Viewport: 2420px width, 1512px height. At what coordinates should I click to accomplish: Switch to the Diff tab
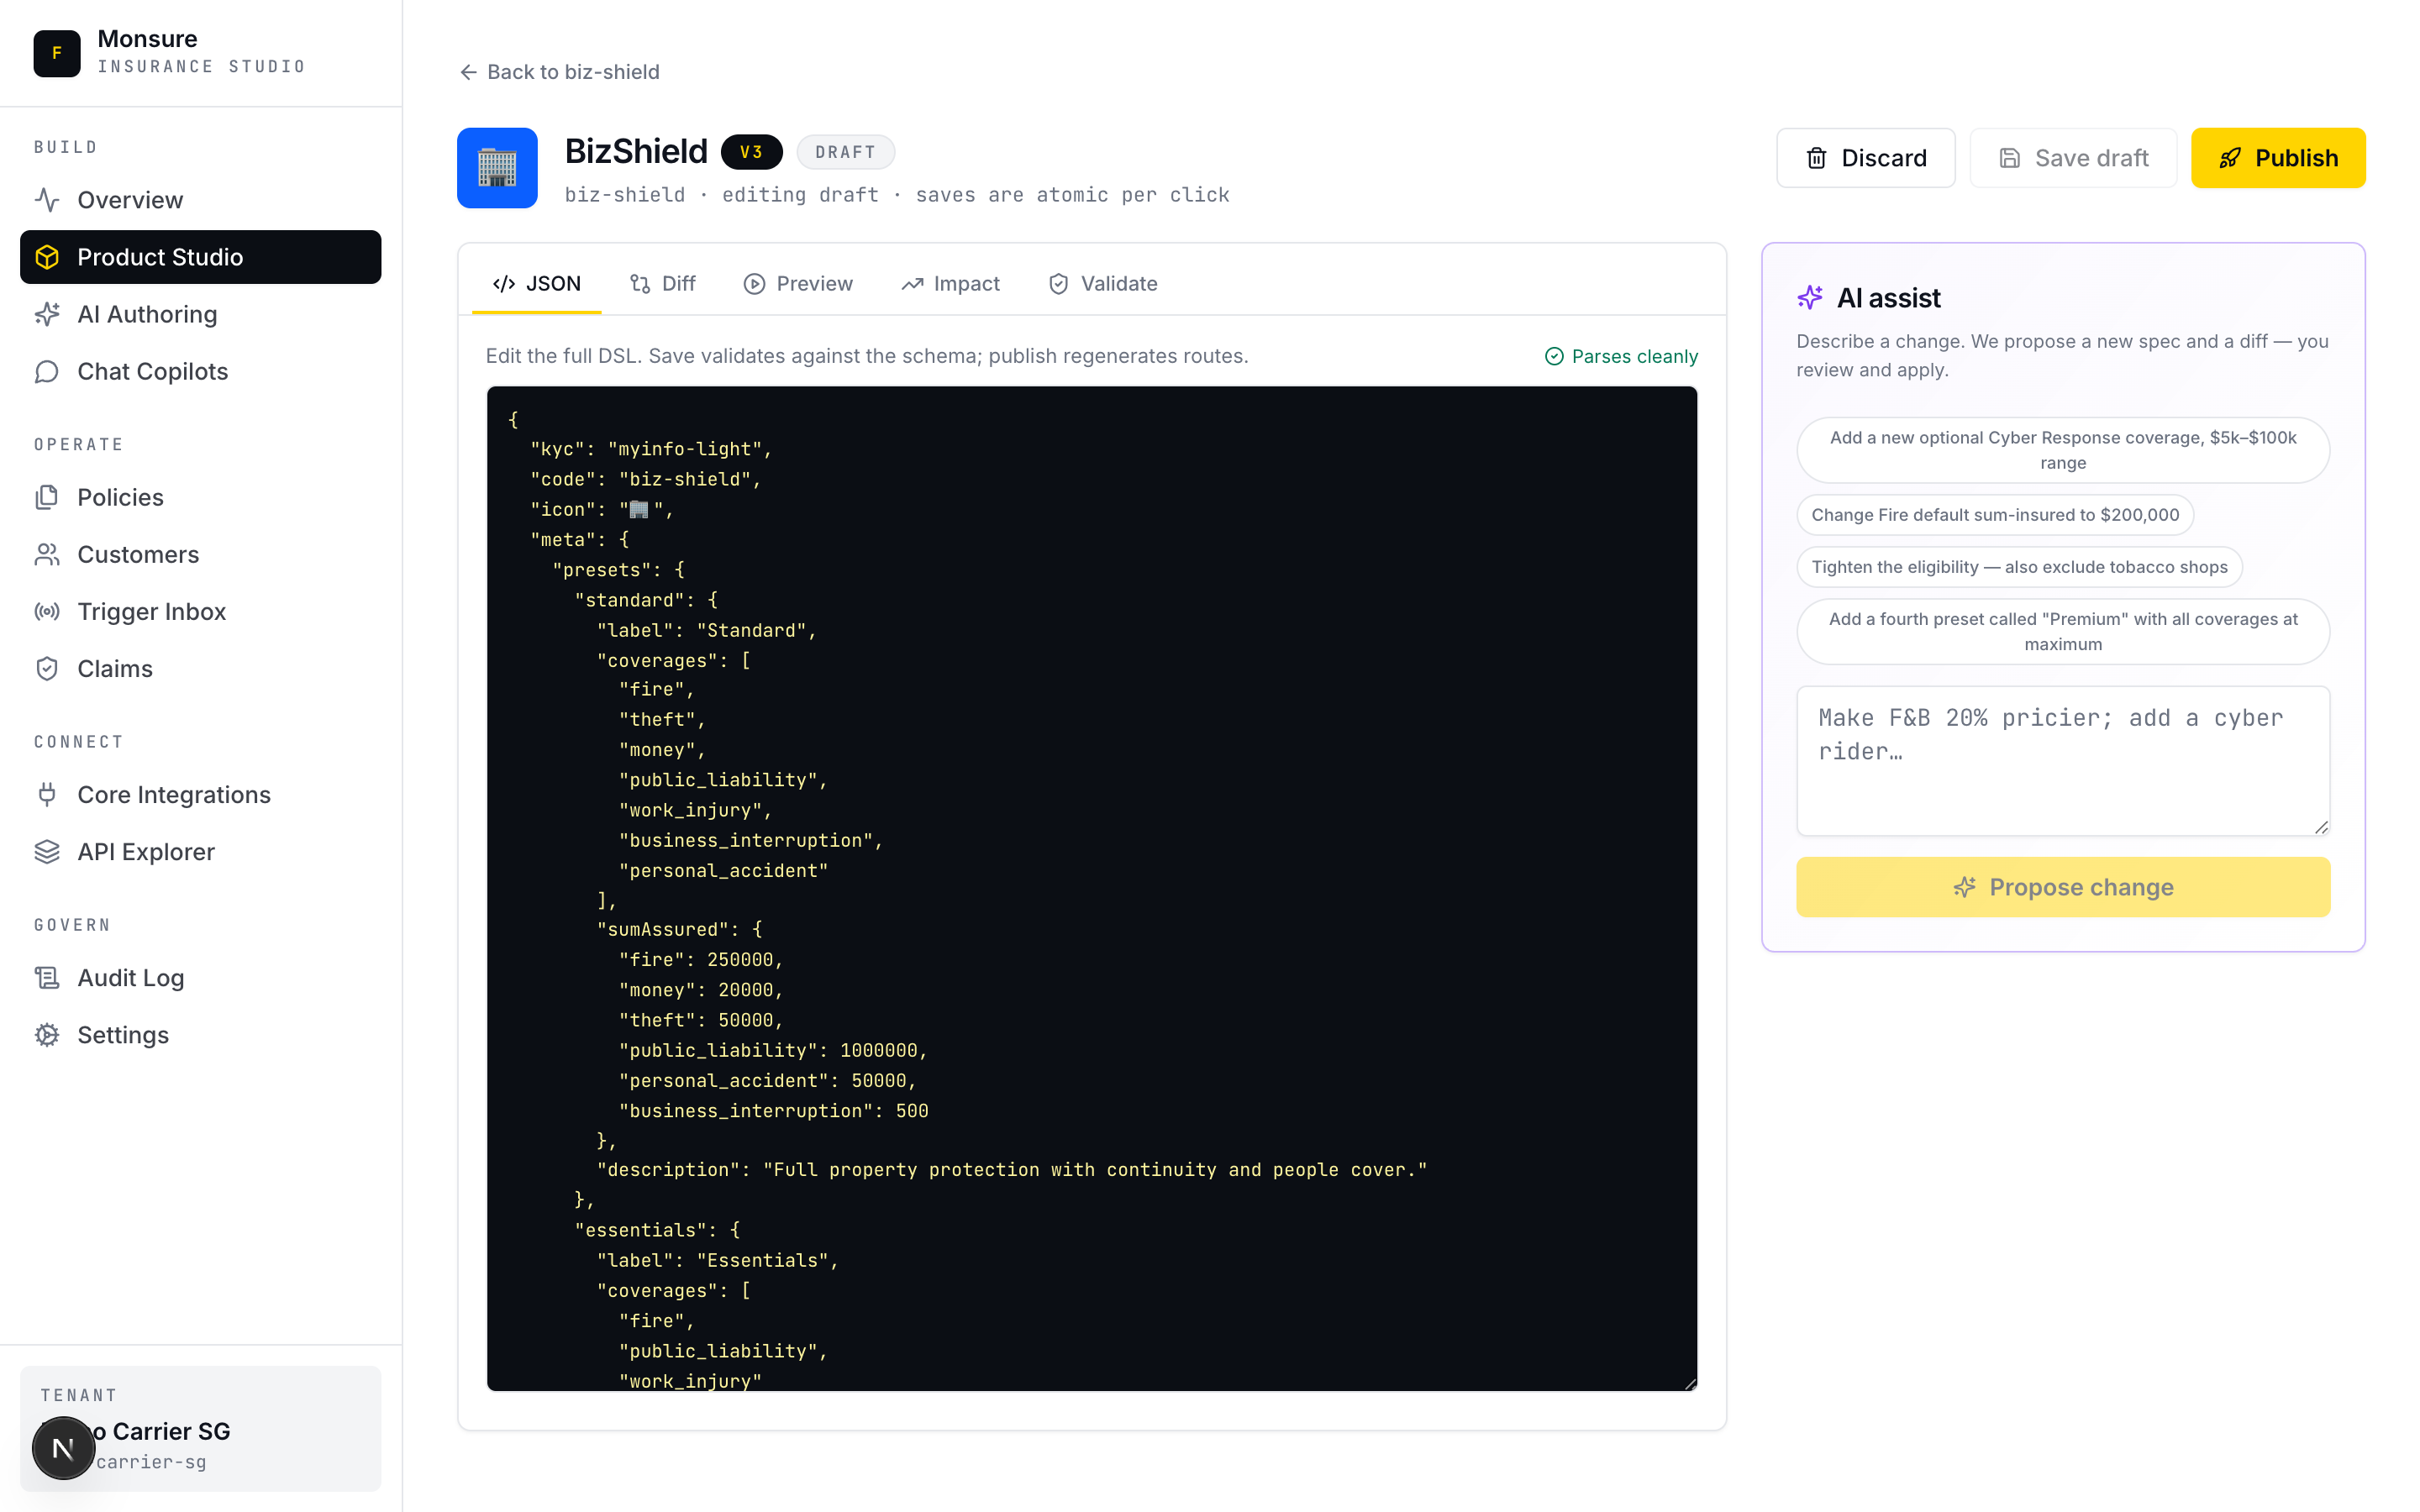(663, 283)
